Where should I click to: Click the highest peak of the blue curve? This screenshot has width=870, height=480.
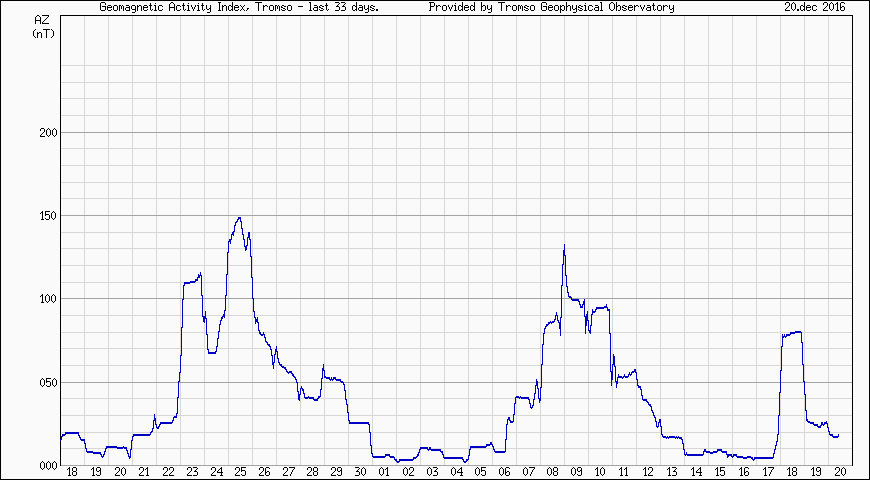point(238,218)
